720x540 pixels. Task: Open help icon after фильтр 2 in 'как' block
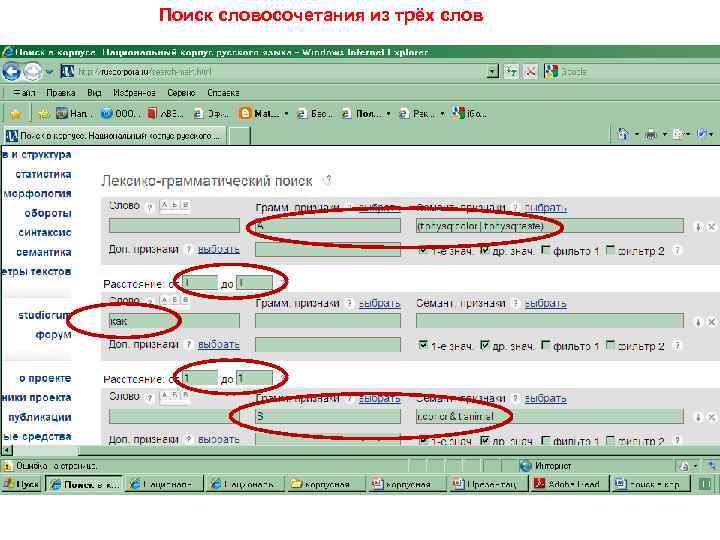coord(676,345)
